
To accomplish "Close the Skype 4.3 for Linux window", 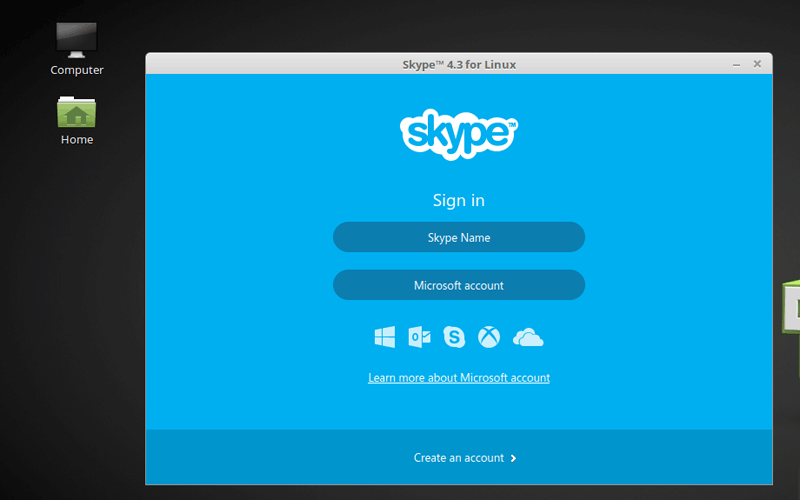I will [757, 64].
